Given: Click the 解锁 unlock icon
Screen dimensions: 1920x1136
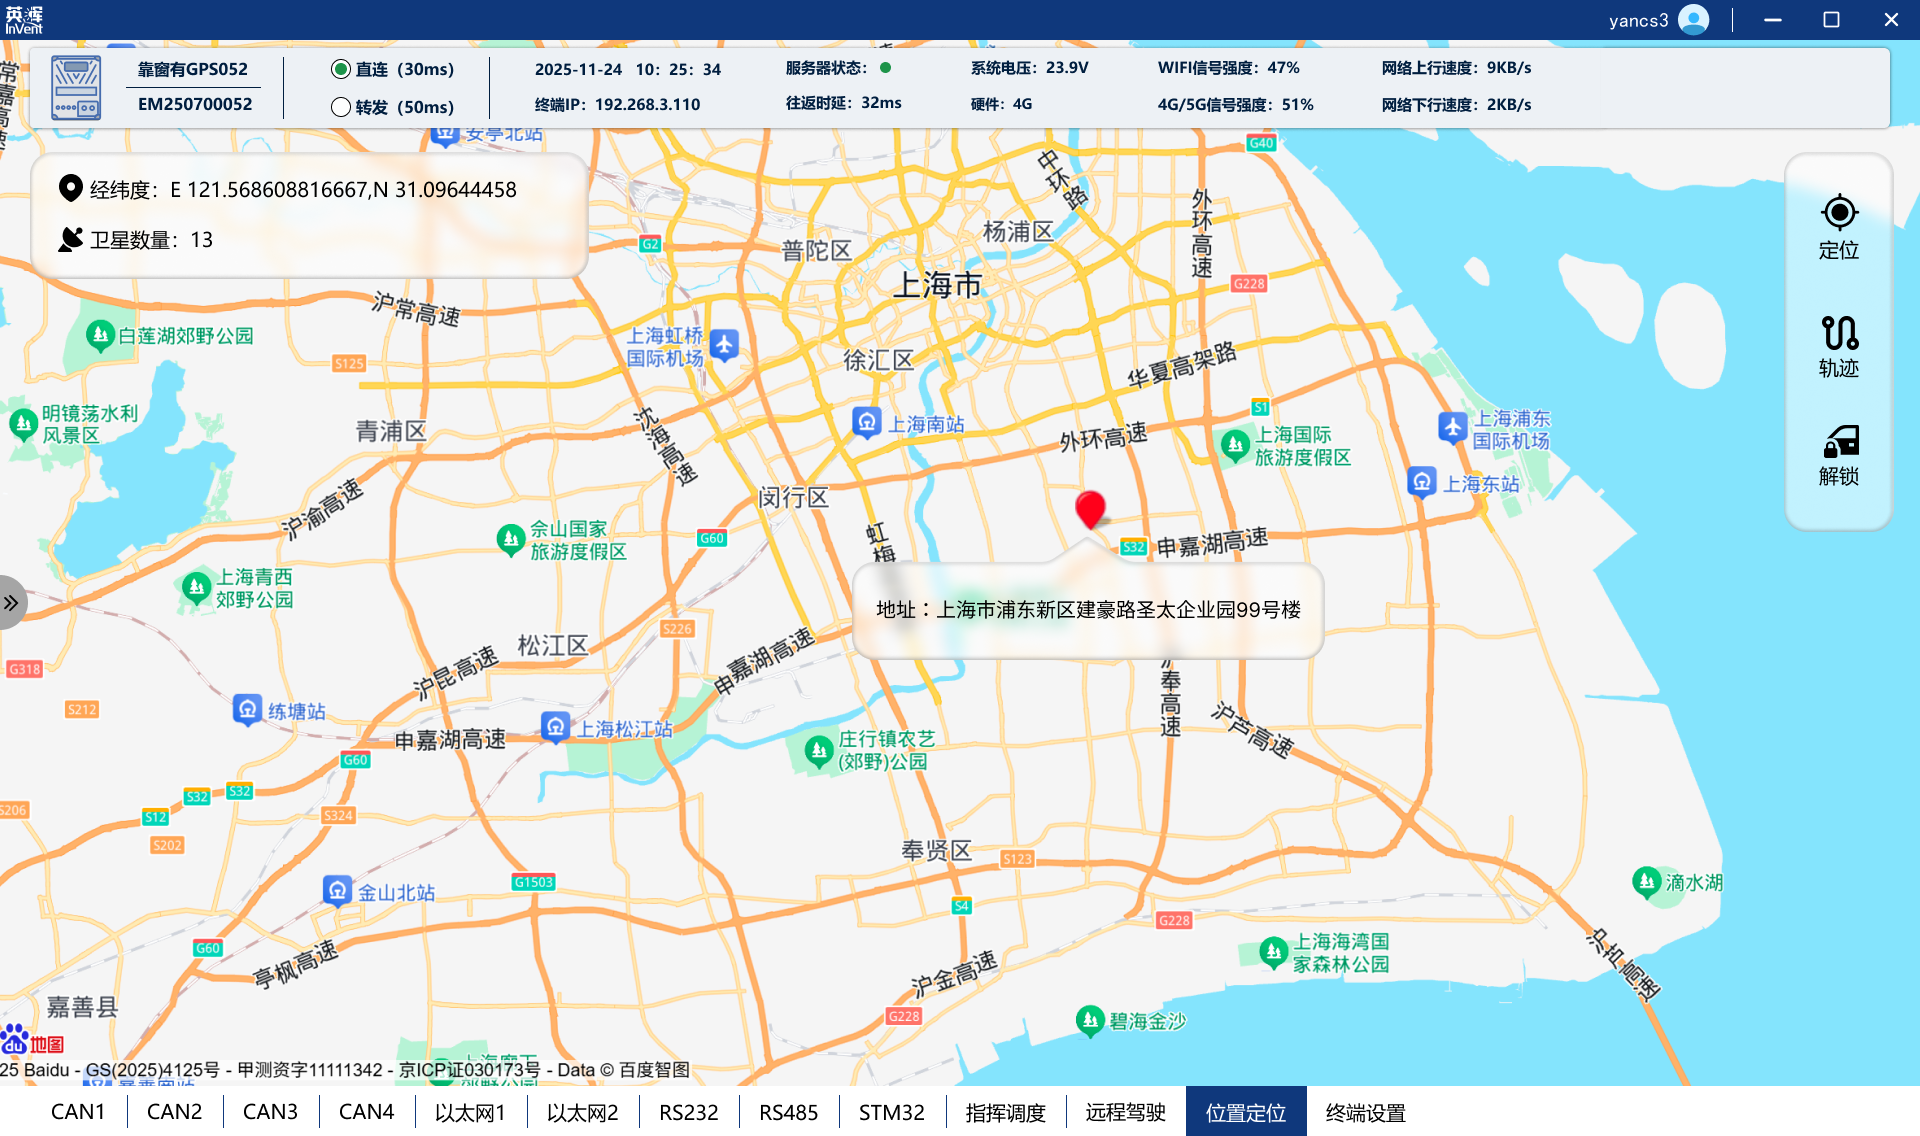Looking at the screenshot, I should pos(1838,441).
